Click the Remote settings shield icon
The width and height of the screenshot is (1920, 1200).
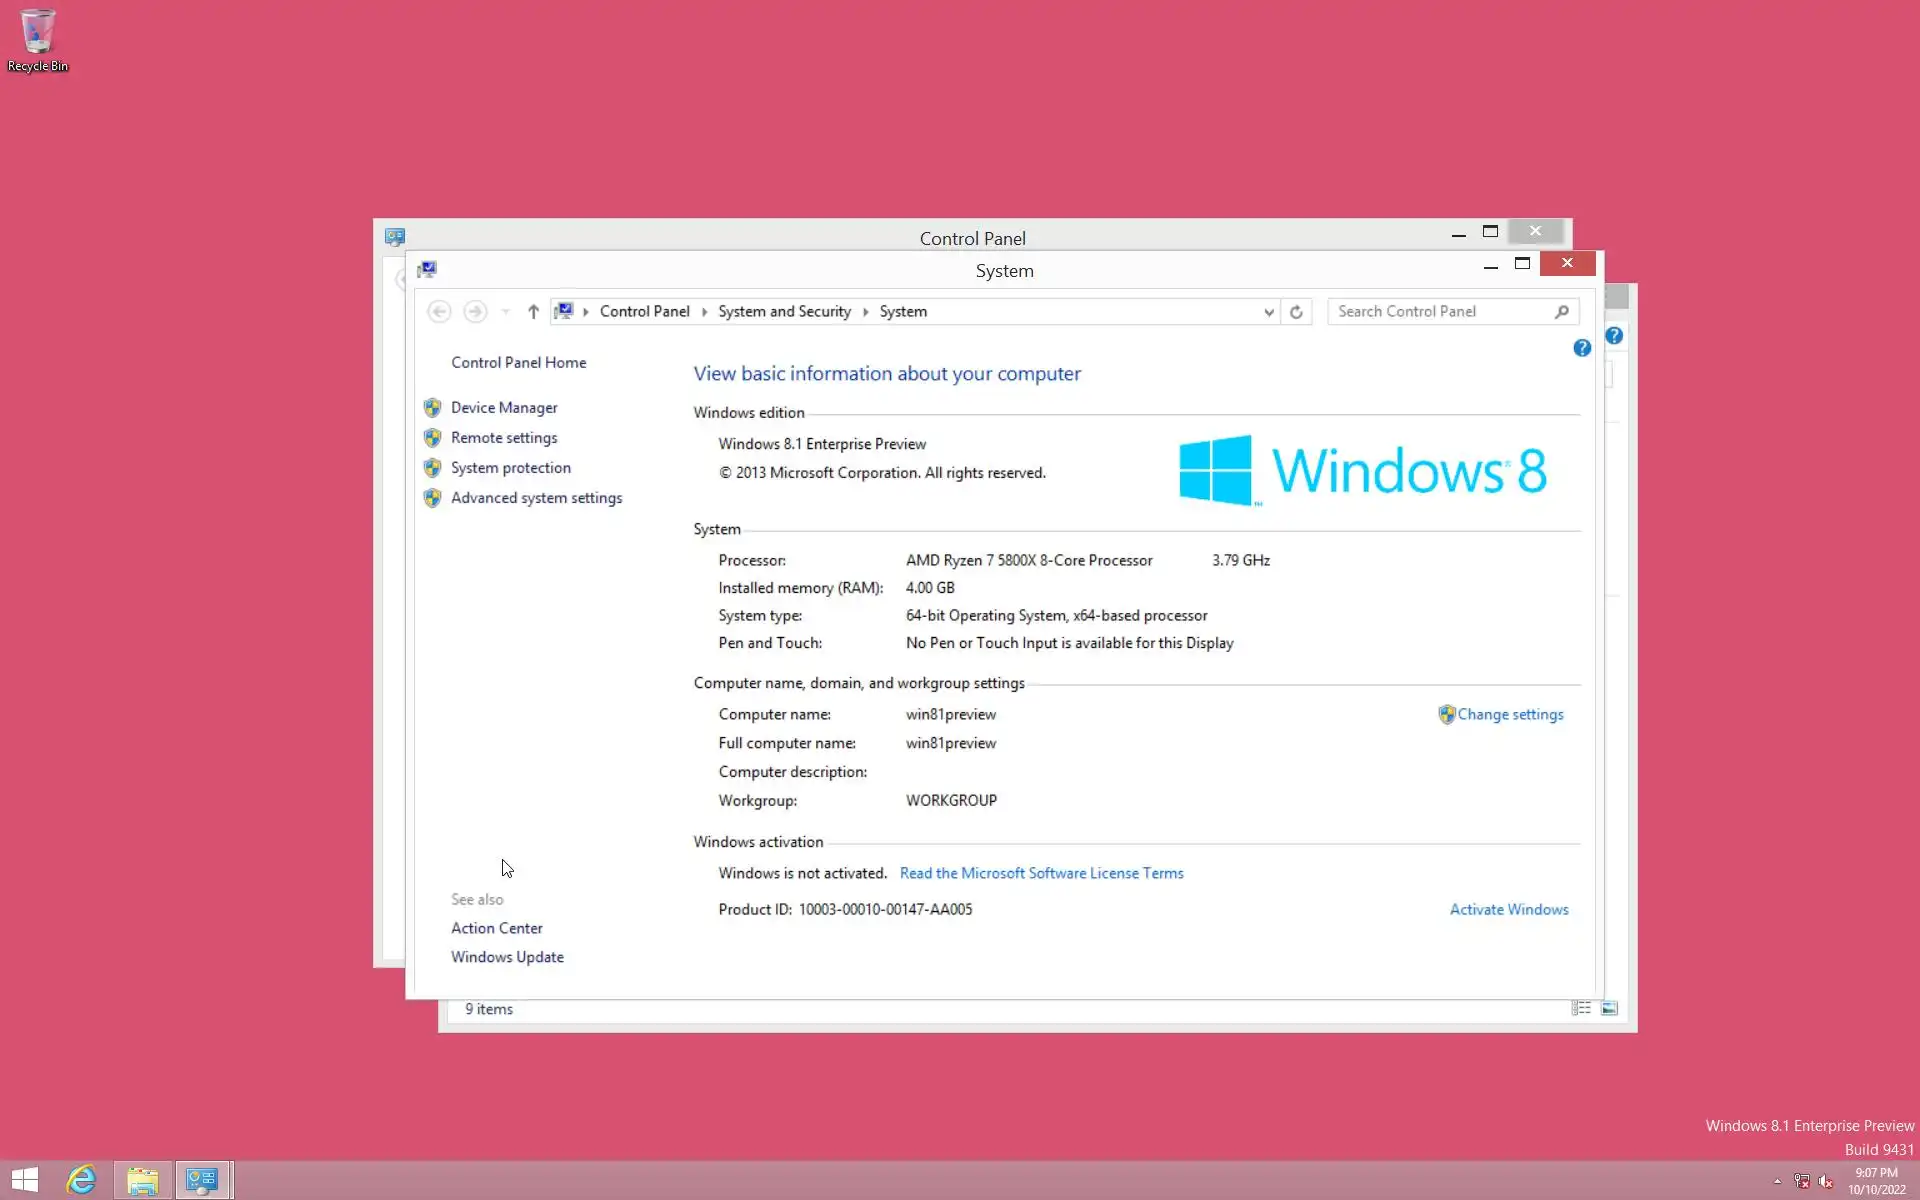[x=432, y=438]
